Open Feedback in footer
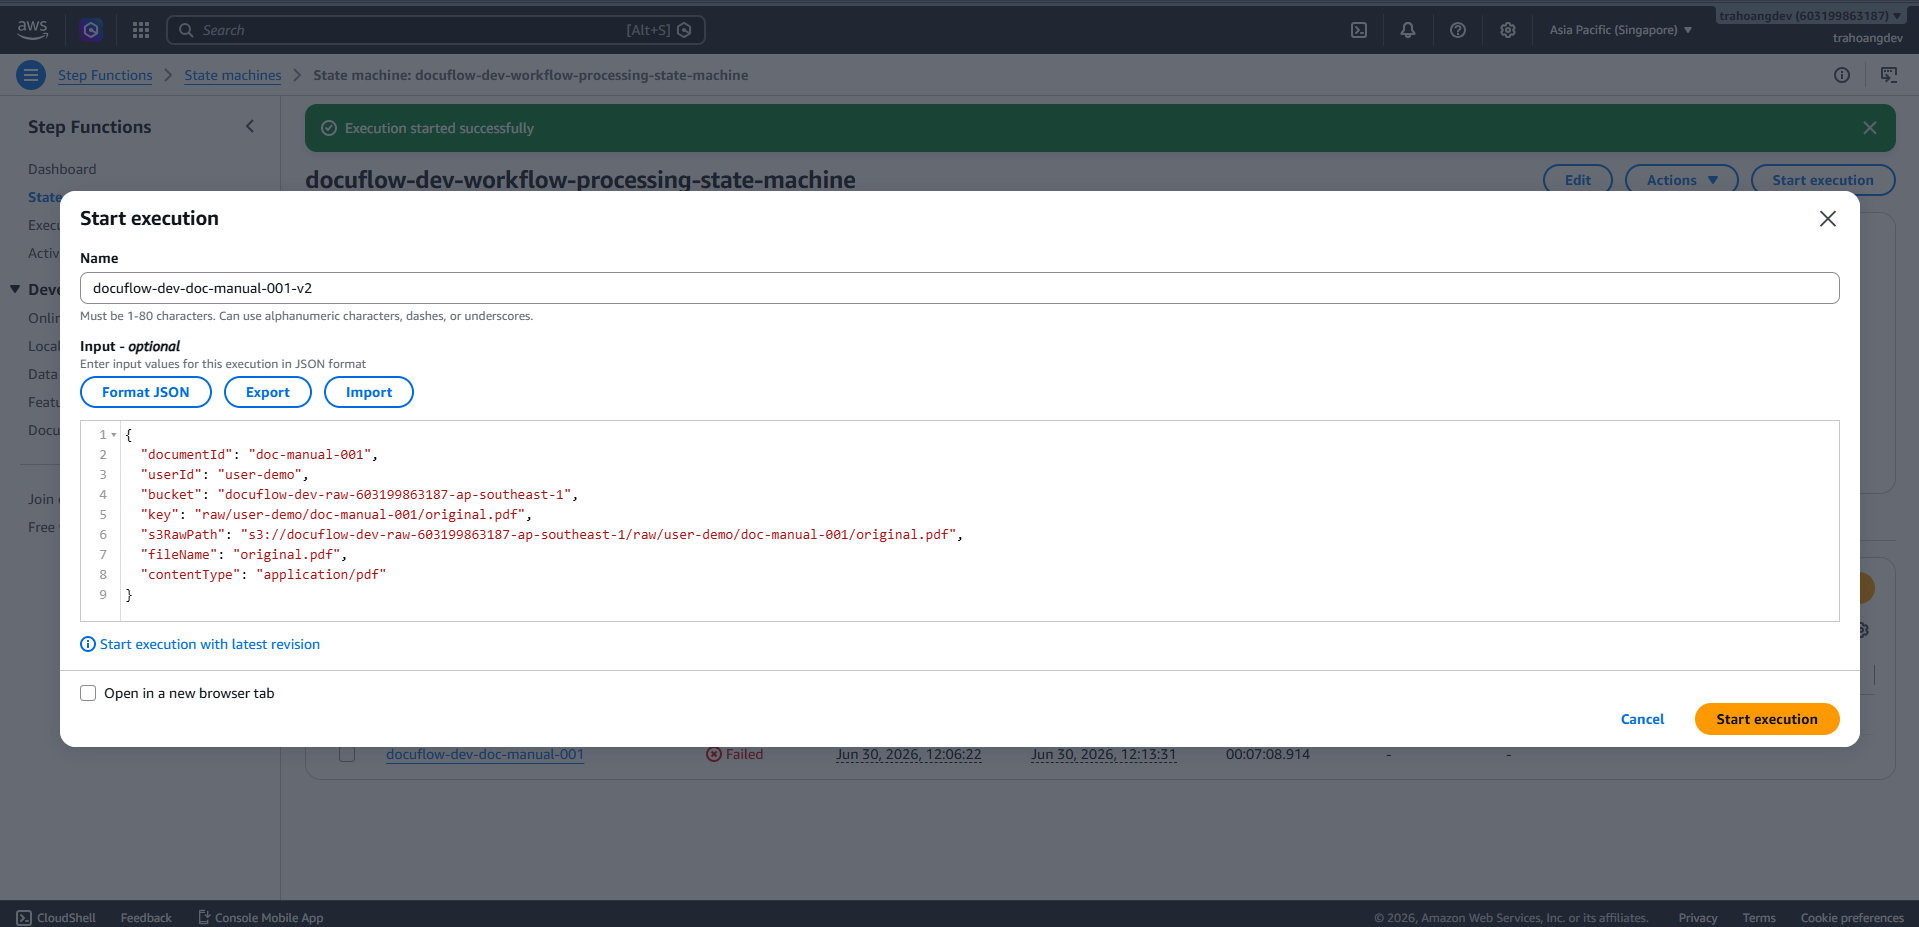 (146, 917)
